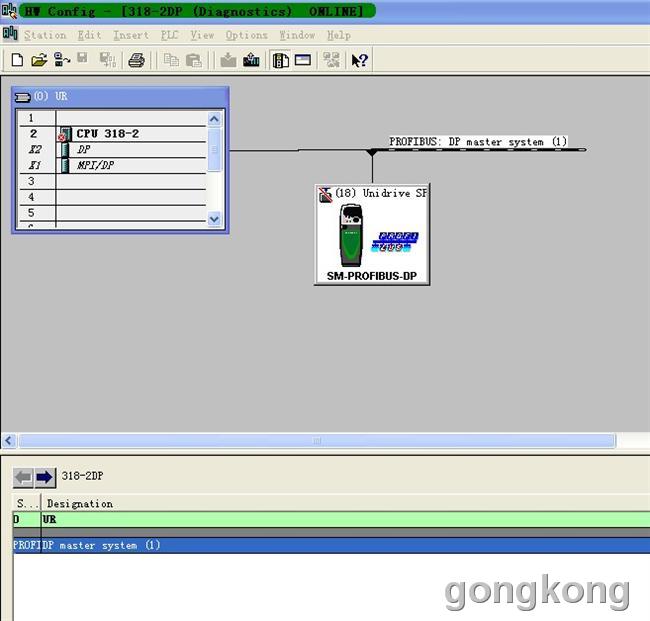This screenshot has height=621, width=650.
Task: Open the Help menu
Action: click(x=339, y=35)
